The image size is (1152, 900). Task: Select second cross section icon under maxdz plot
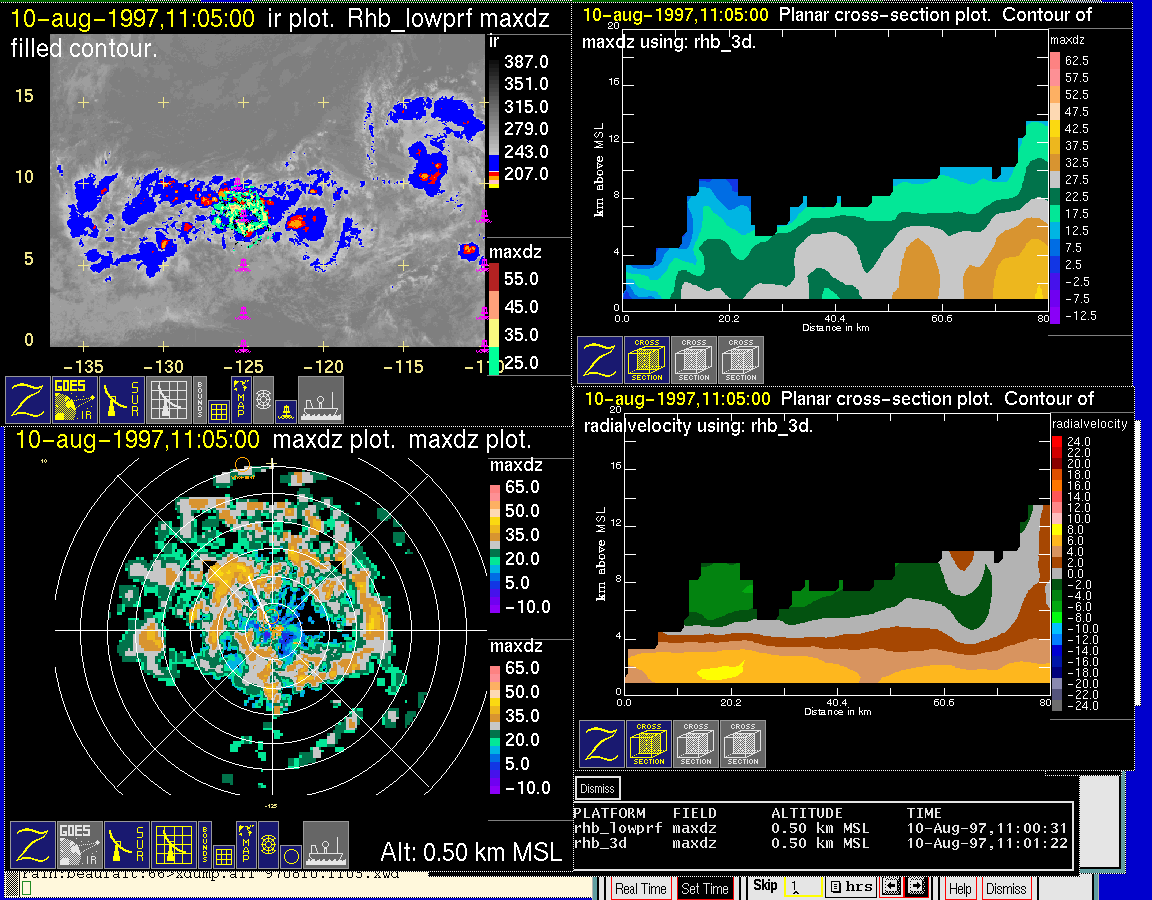[694, 360]
